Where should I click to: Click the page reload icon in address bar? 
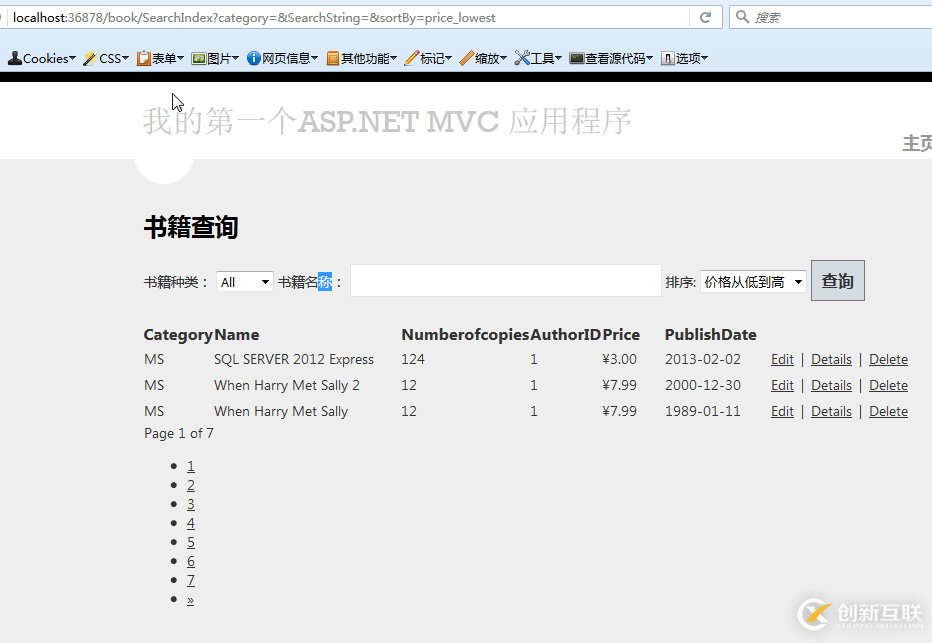pyautogui.click(x=704, y=17)
